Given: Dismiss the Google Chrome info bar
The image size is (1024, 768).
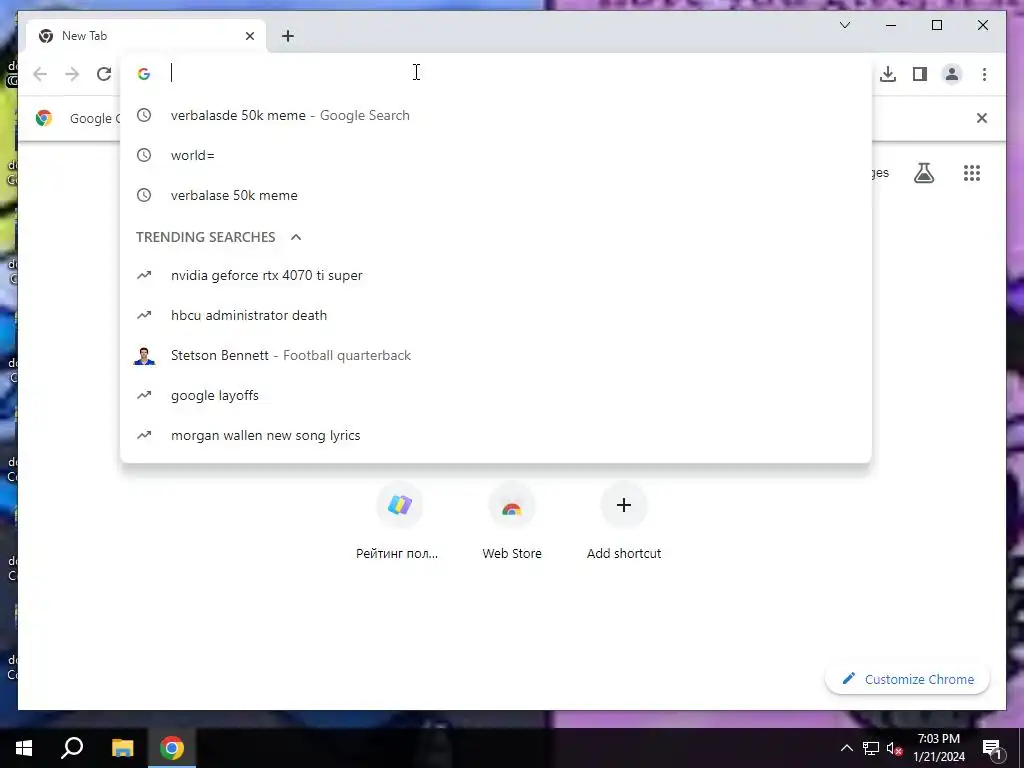Looking at the screenshot, I should pos(981,118).
